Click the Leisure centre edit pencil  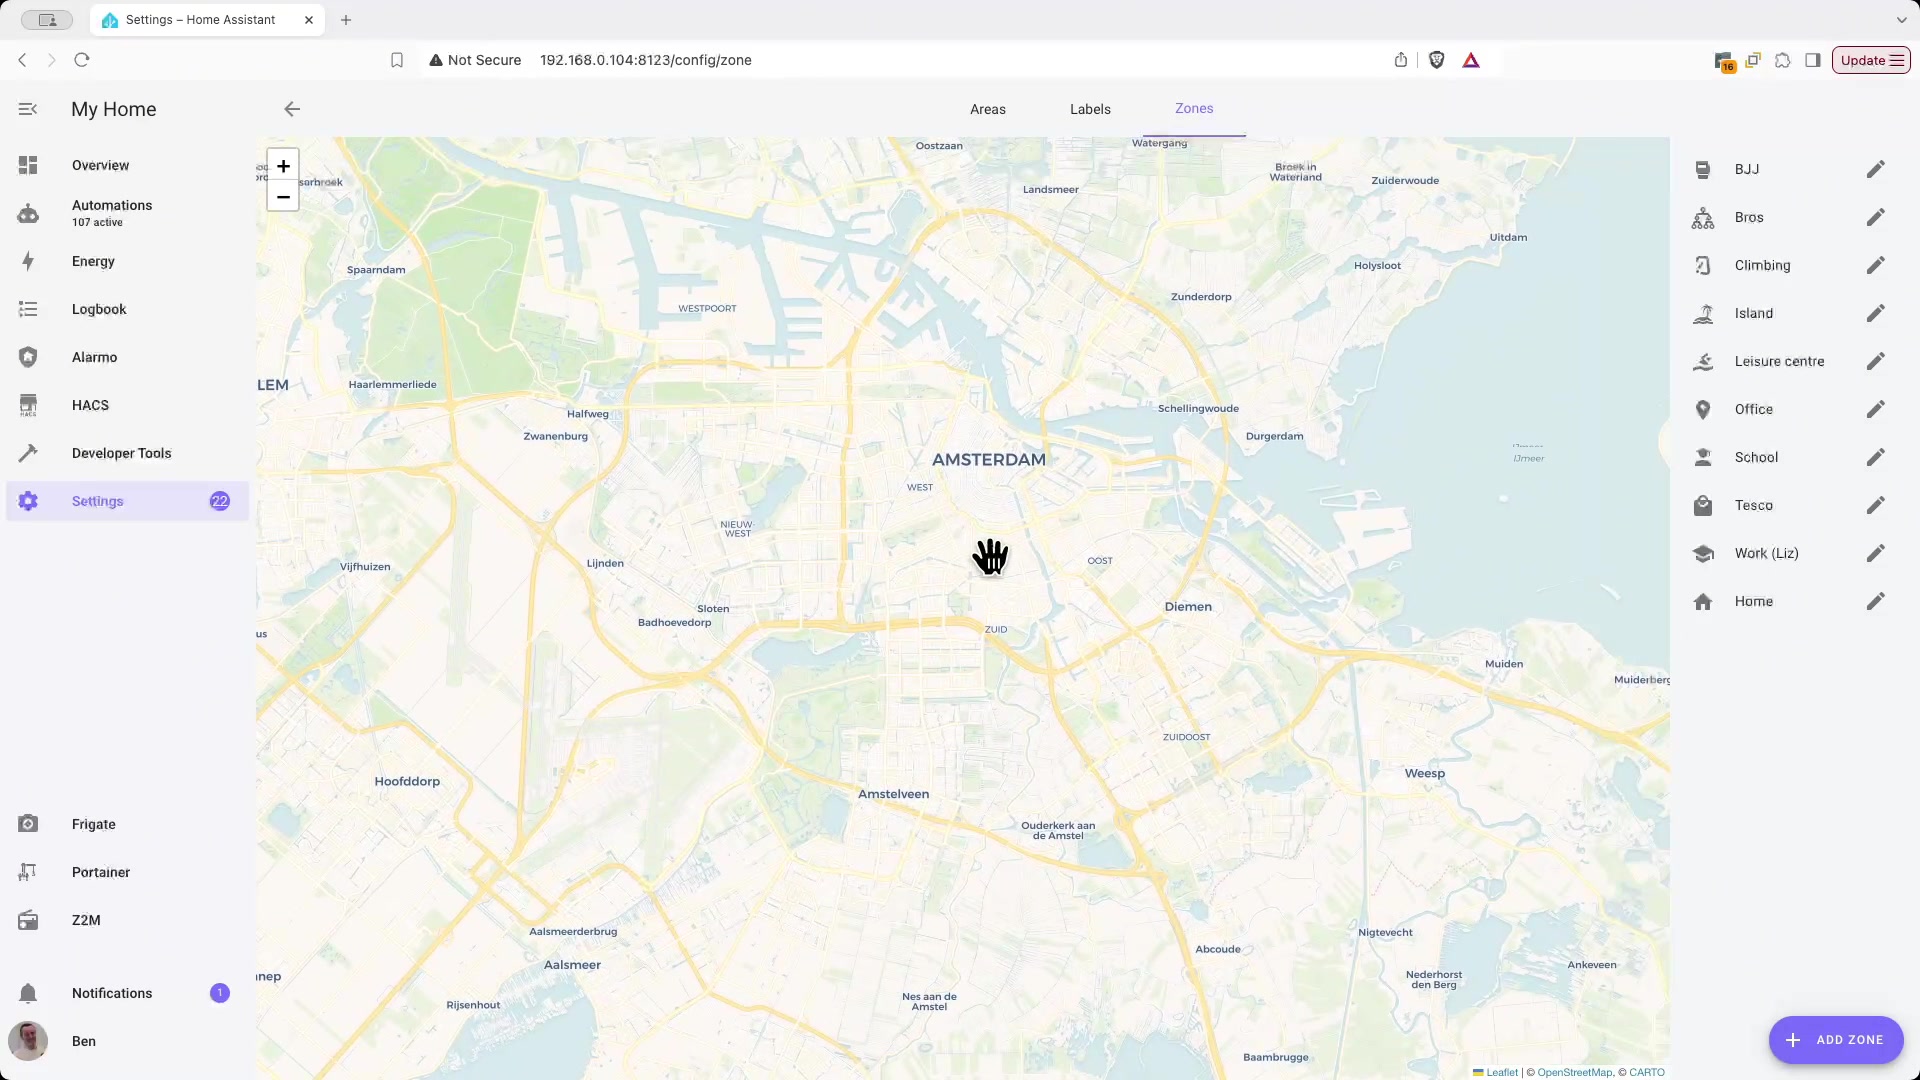[1875, 361]
